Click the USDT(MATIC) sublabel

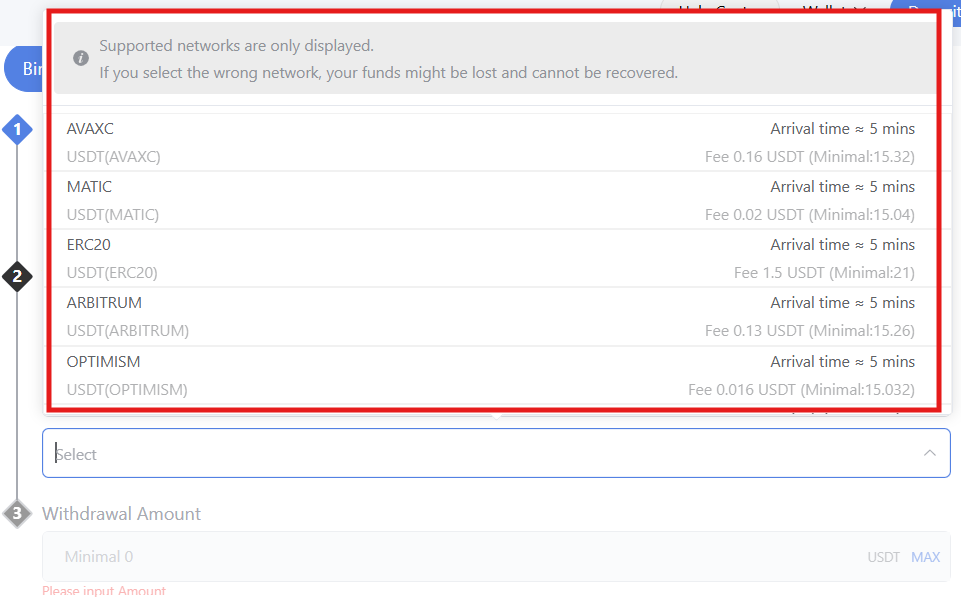(x=113, y=215)
